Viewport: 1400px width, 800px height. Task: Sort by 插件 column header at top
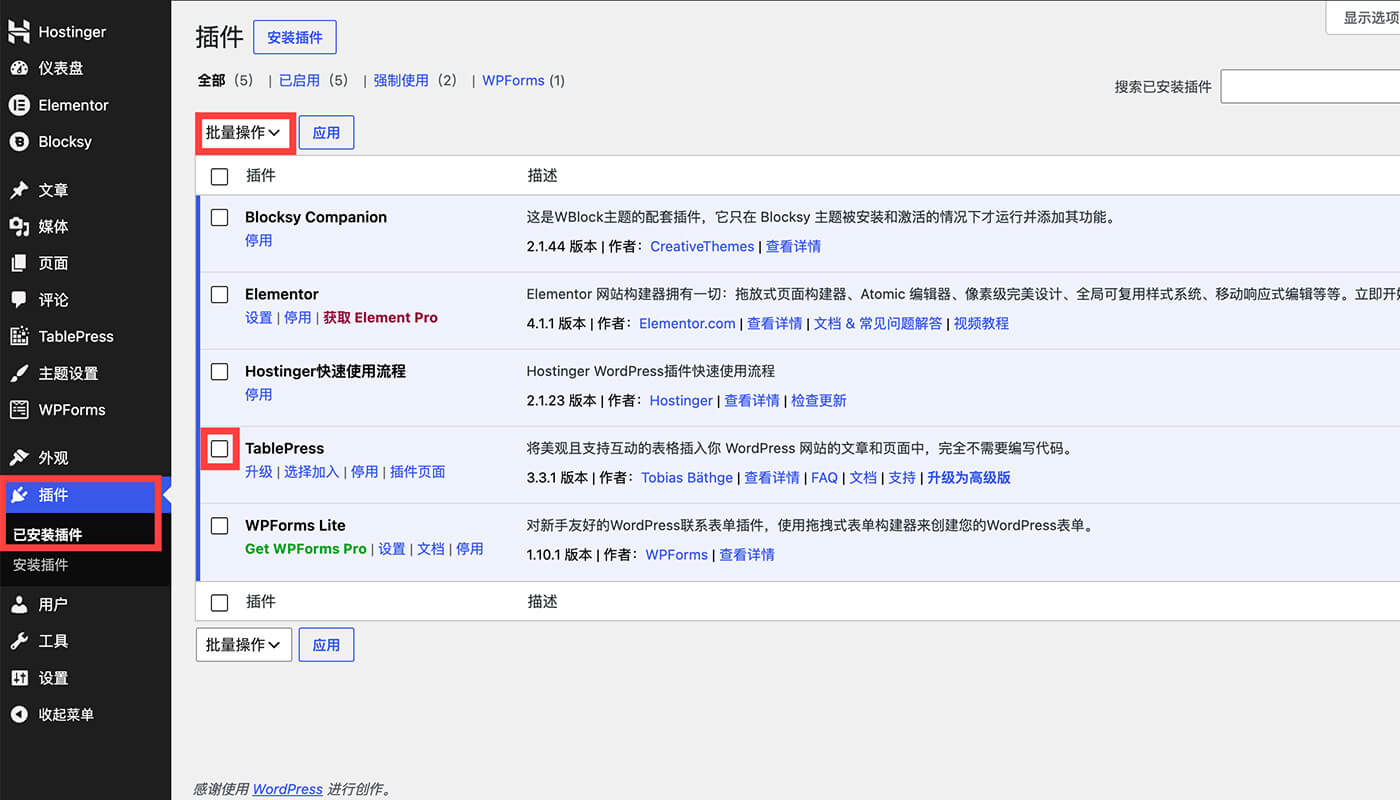tap(261, 176)
